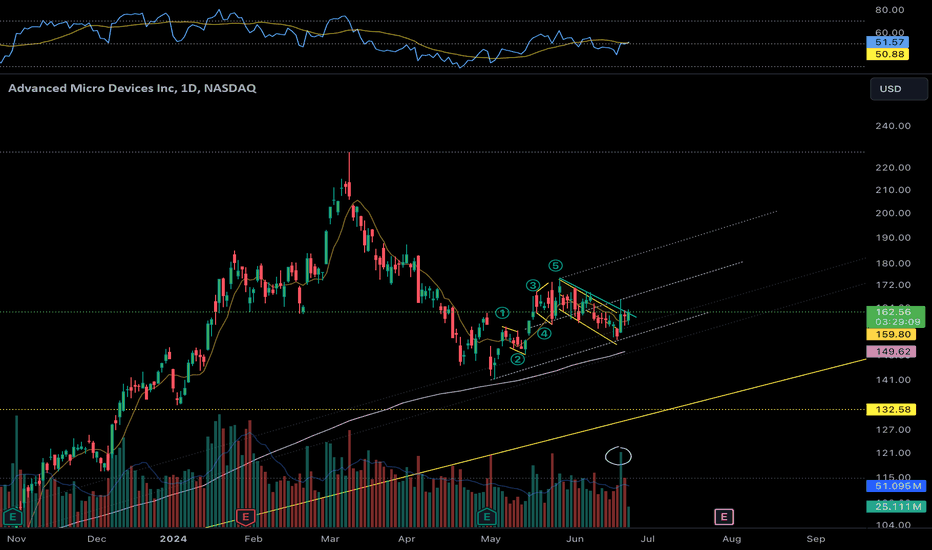932x550 pixels.
Task: Click the 180.00 price axis label
Action: pyautogui.click(x=893, y=263)
